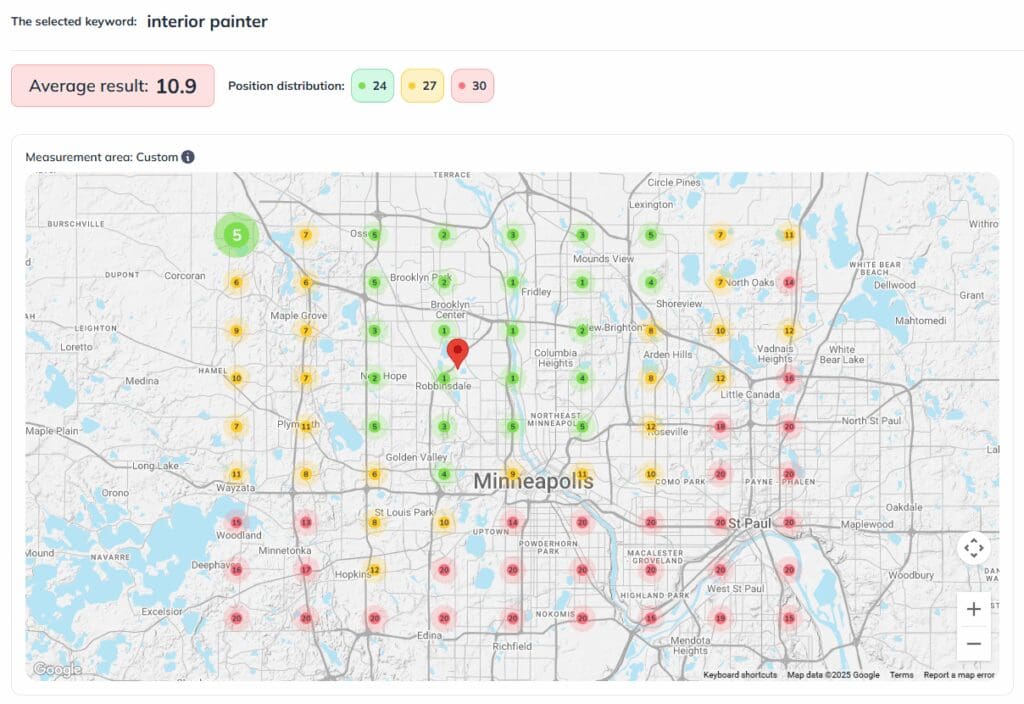The height and width of the screenshot is (704, 1024).
Task: Click the Average result 10.9 box
Action: point(112,86)
